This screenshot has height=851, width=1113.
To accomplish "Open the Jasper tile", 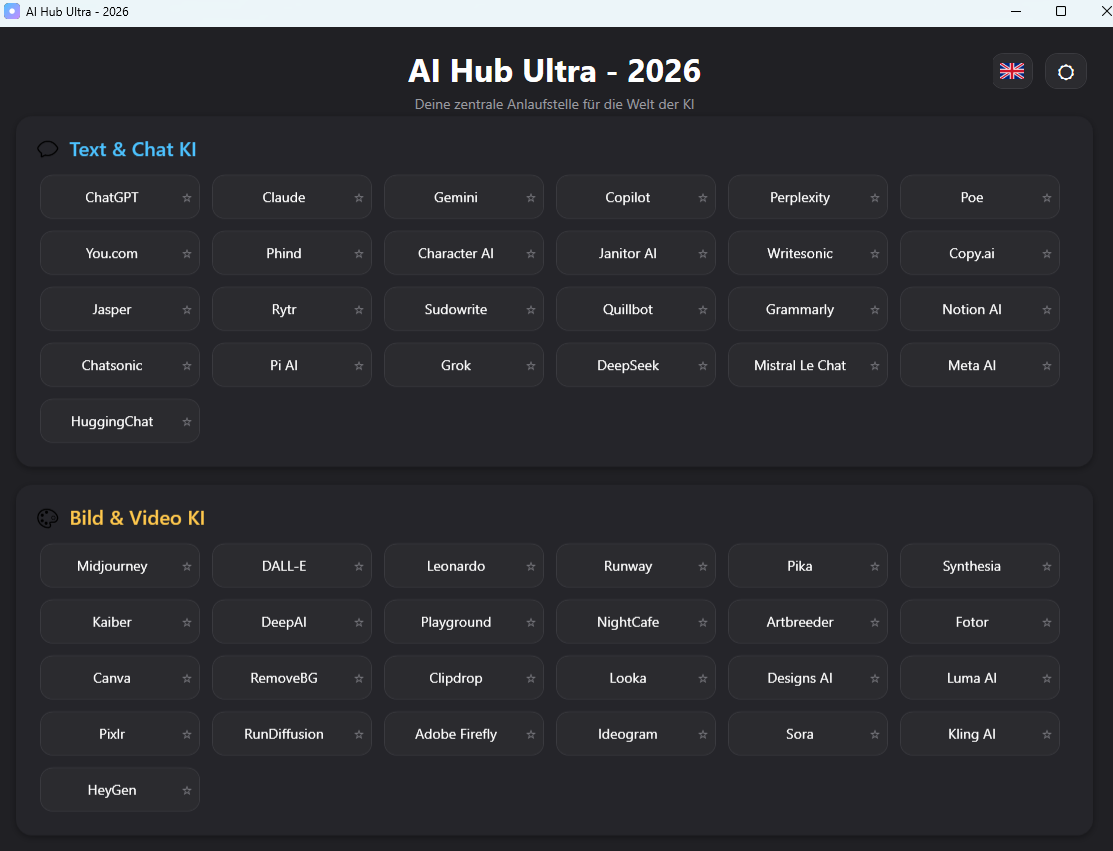I will tap(119, 309).
